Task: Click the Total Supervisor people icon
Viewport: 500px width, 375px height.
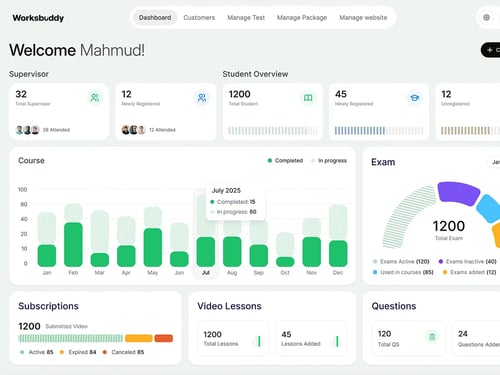Action: 95,98
